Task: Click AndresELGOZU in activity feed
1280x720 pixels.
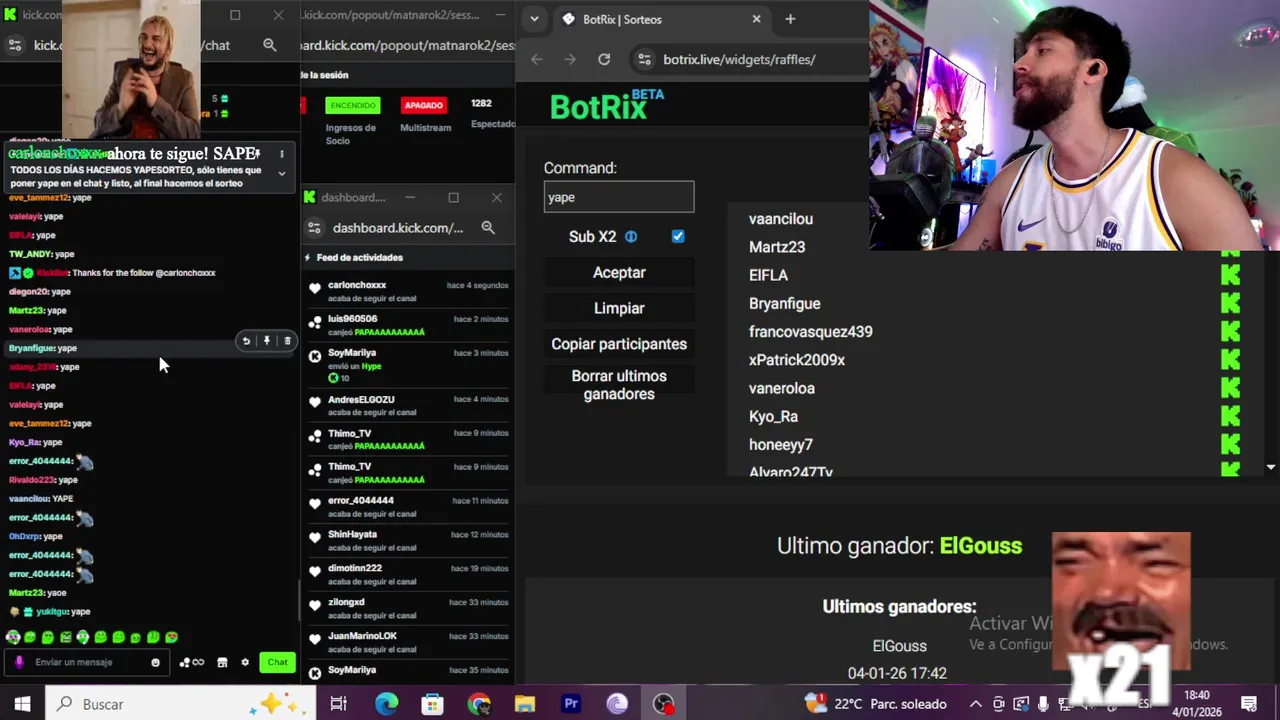Action: 361,400
